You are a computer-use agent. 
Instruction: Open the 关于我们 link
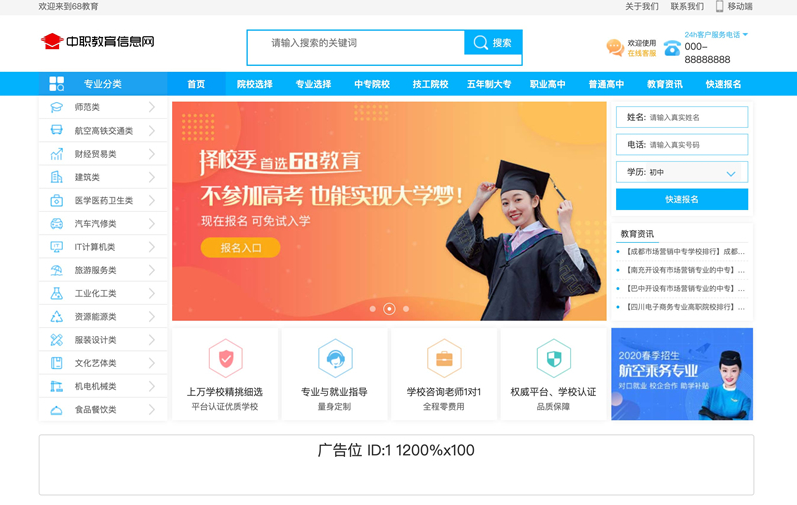(642, 6)
